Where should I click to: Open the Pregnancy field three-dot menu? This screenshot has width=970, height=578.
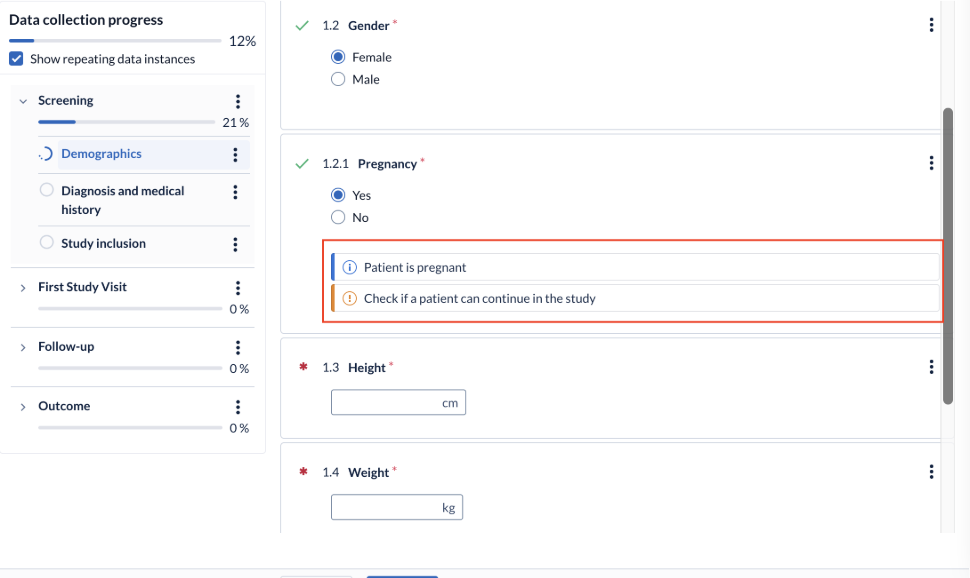(931, 163)
